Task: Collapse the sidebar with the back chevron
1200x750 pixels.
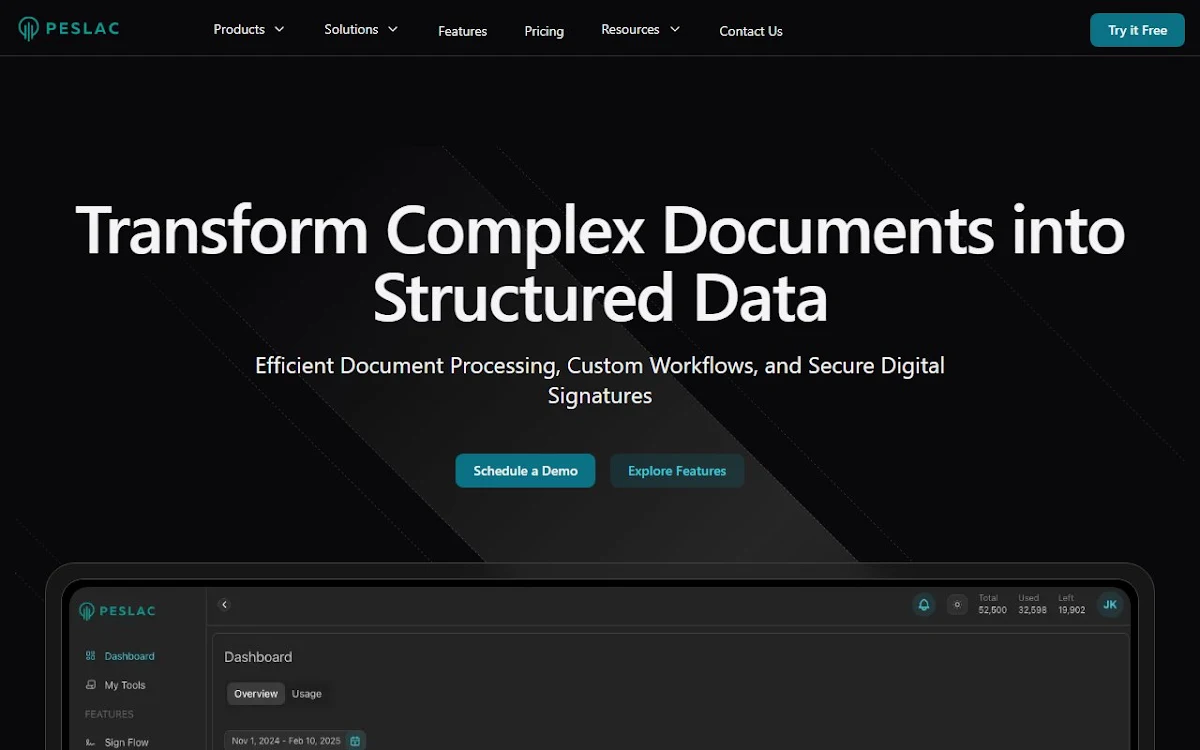Action: (x=224, y=604)
